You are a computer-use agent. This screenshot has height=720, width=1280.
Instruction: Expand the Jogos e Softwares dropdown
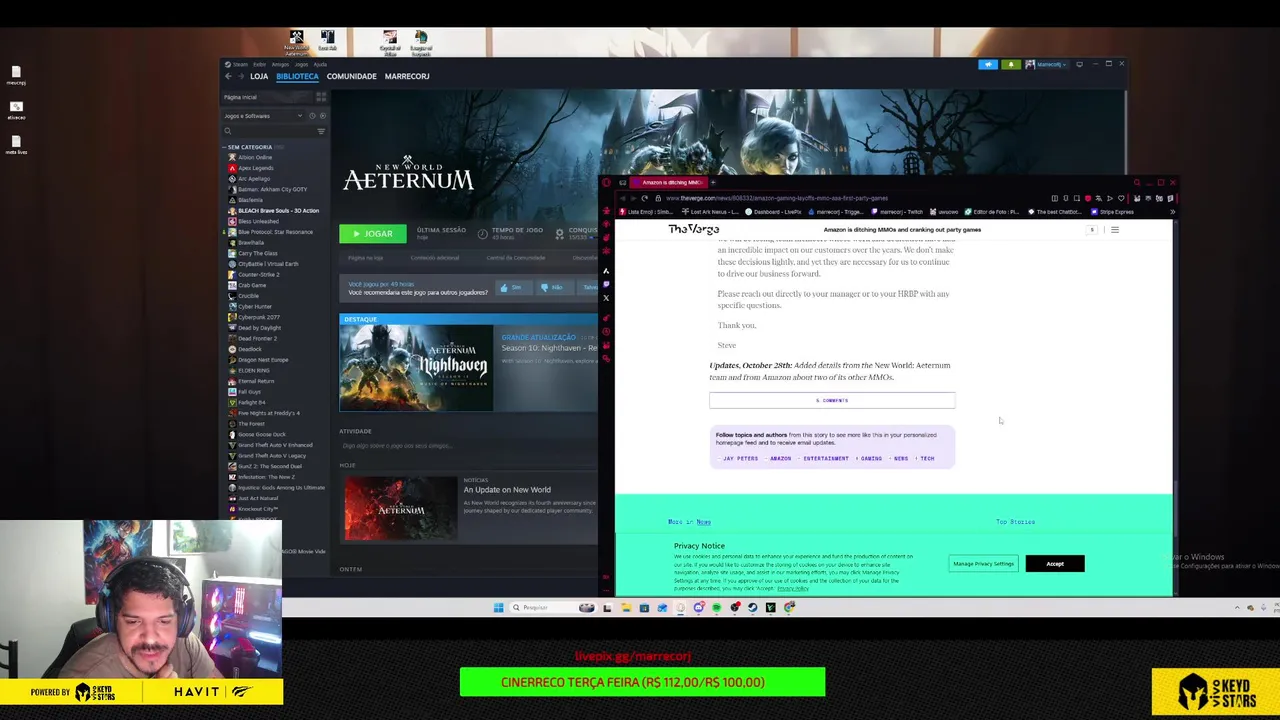pos(261,116)
